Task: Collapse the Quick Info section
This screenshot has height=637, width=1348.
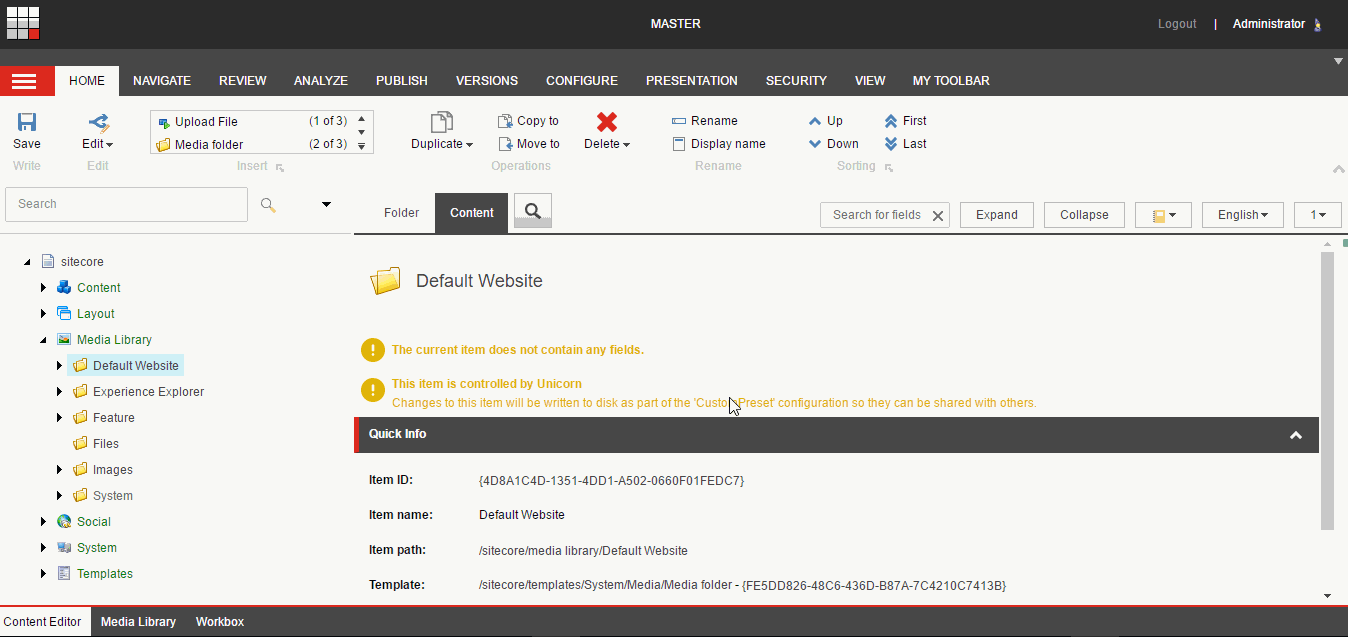Action: tap(1296, 435)
